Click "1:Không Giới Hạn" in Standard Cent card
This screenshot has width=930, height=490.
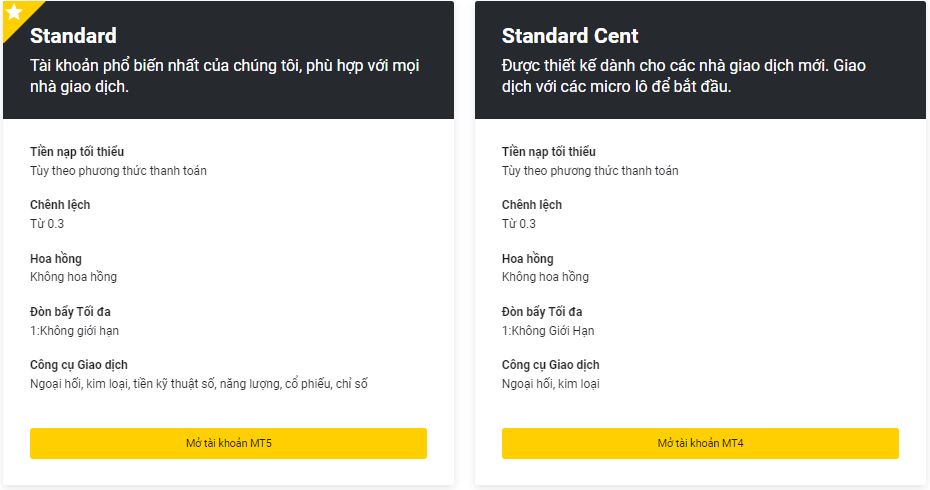click(548, 331)
